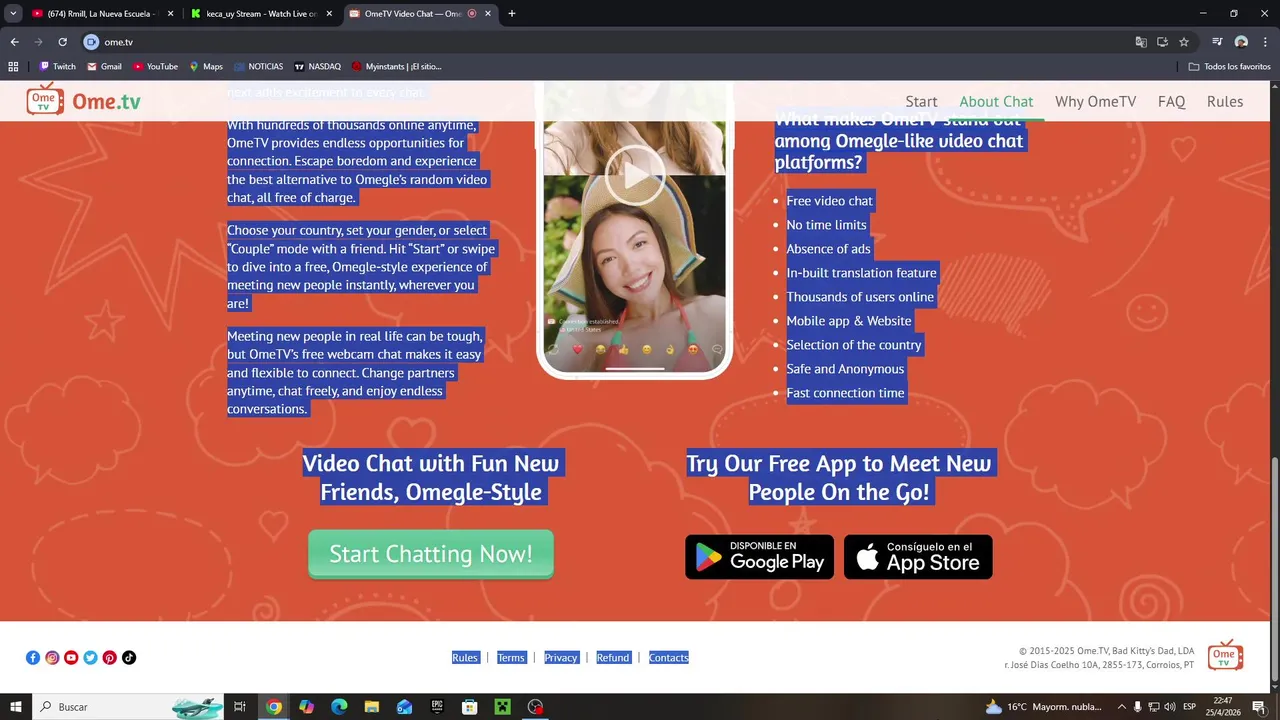
Task: Open the App Store badge
Action: (x=918, y=557)
